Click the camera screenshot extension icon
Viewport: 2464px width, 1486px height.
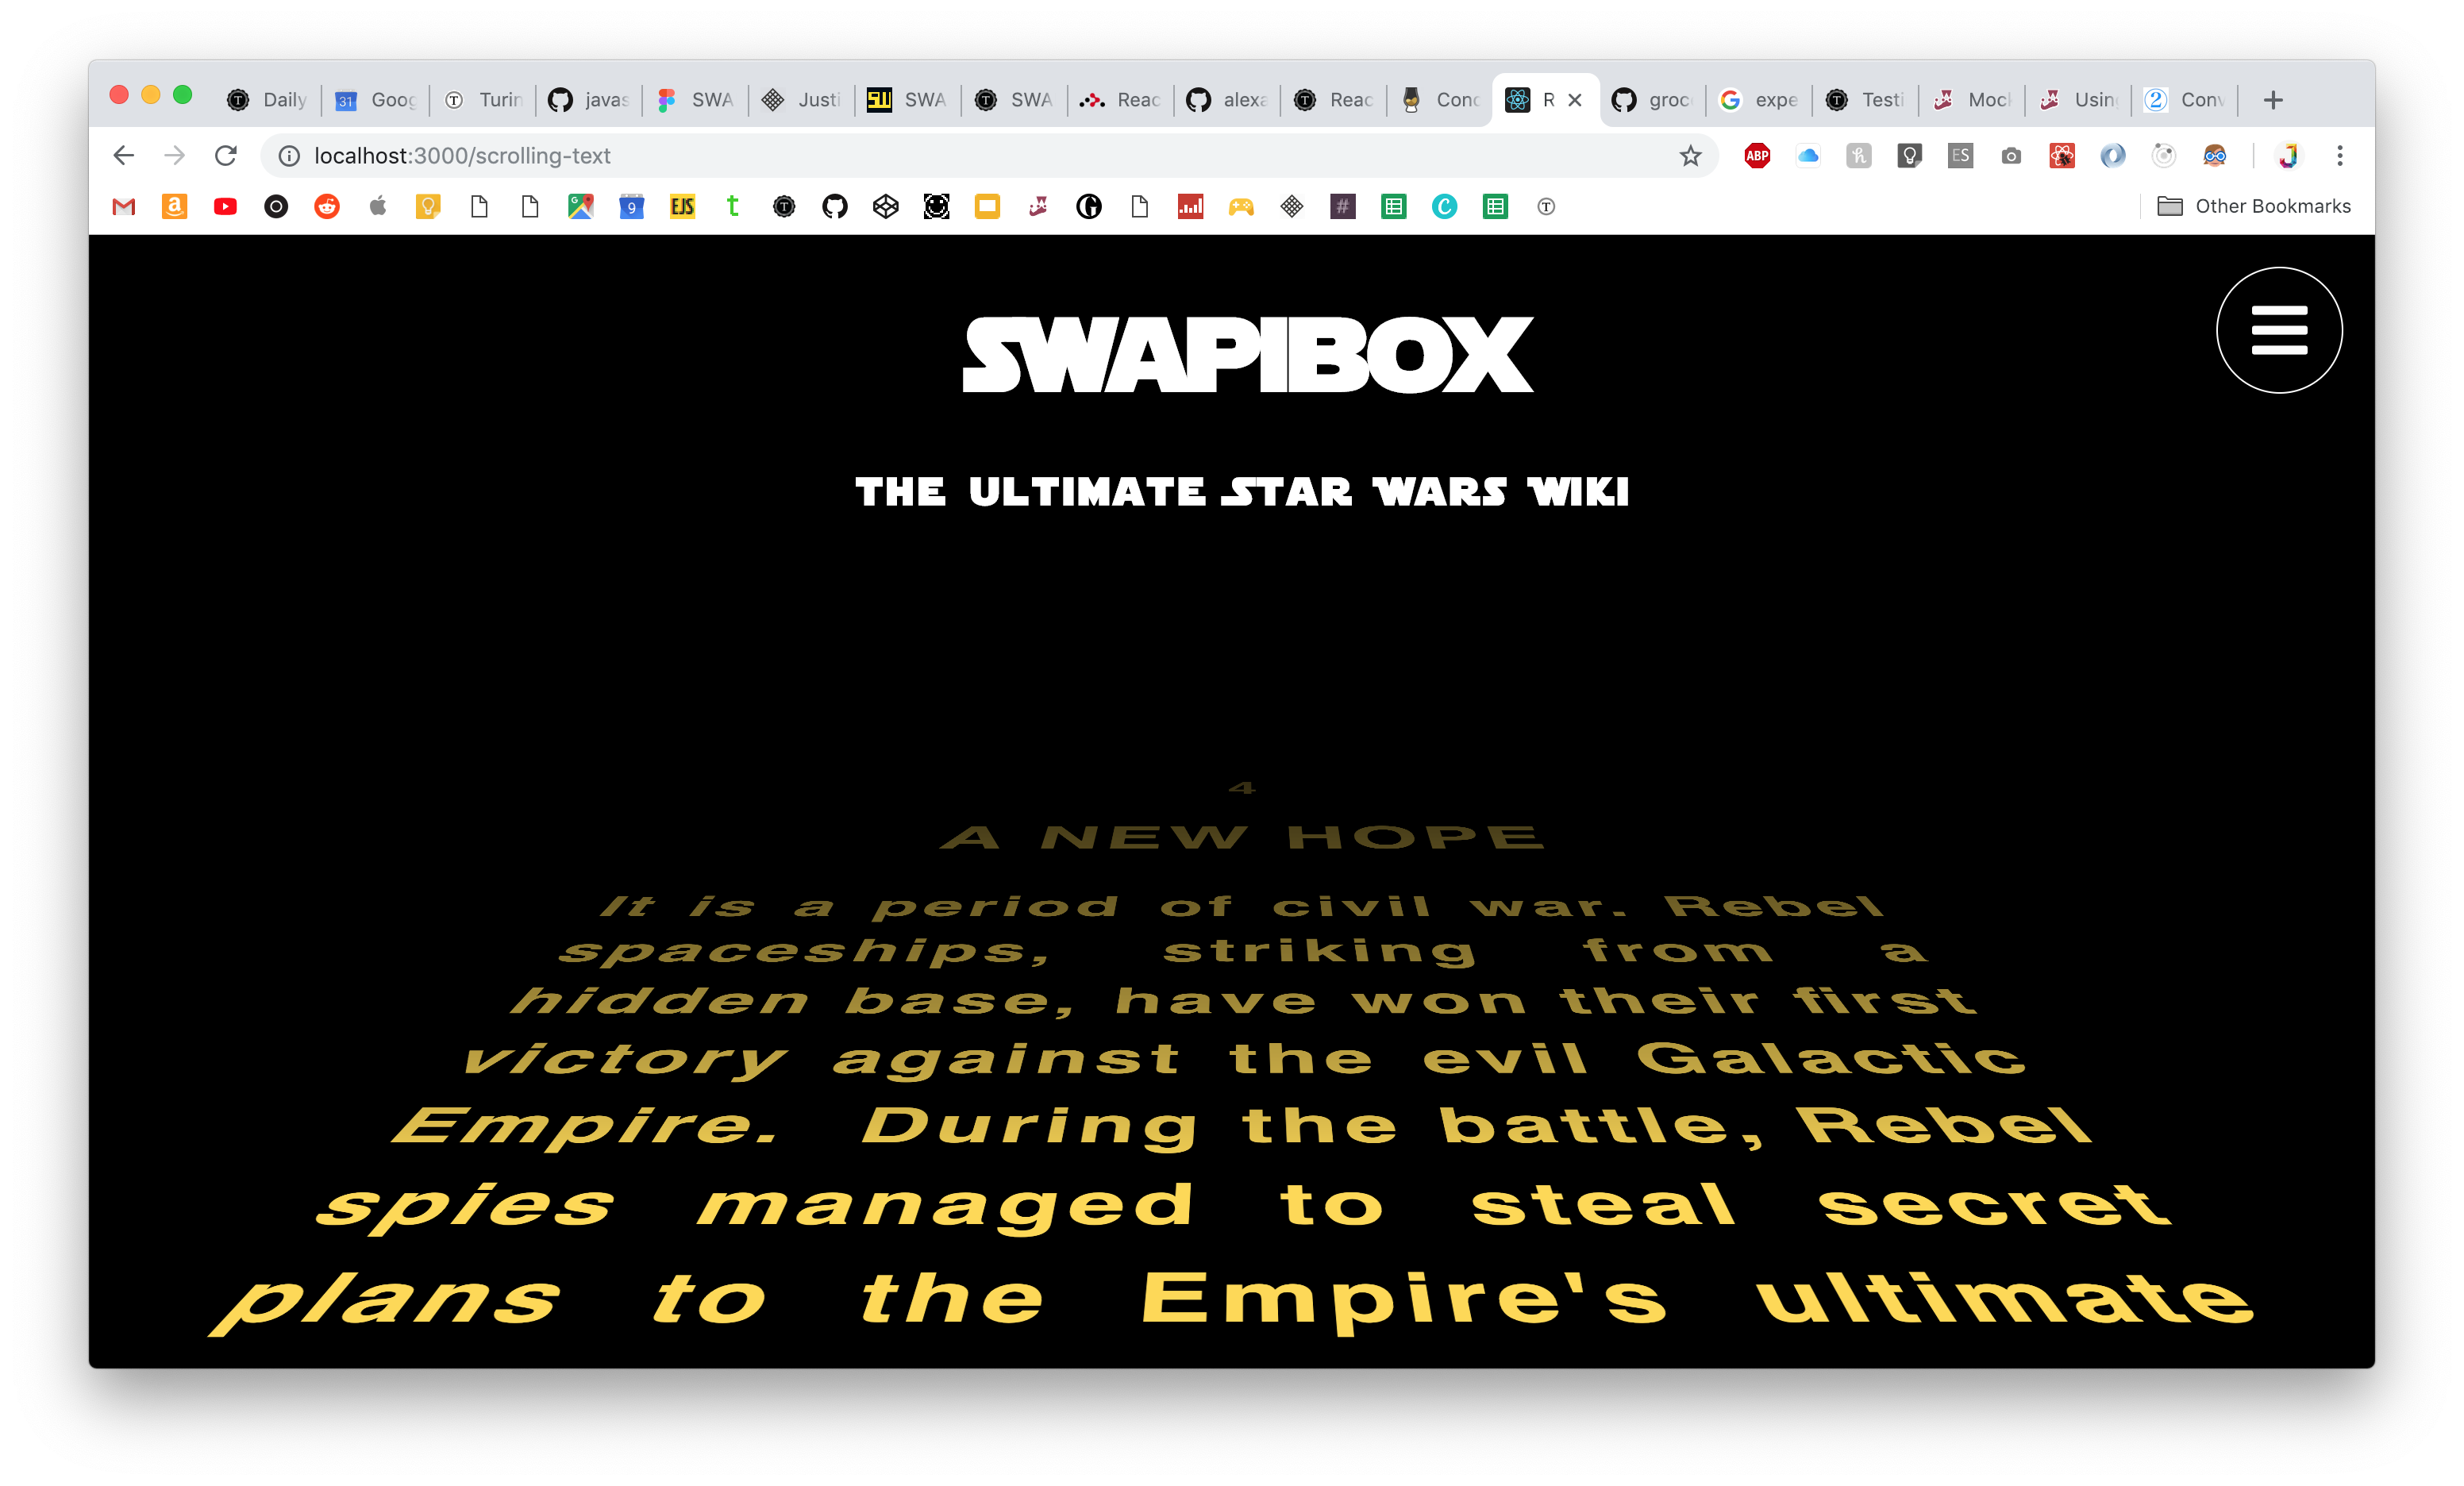(2011, 156)
